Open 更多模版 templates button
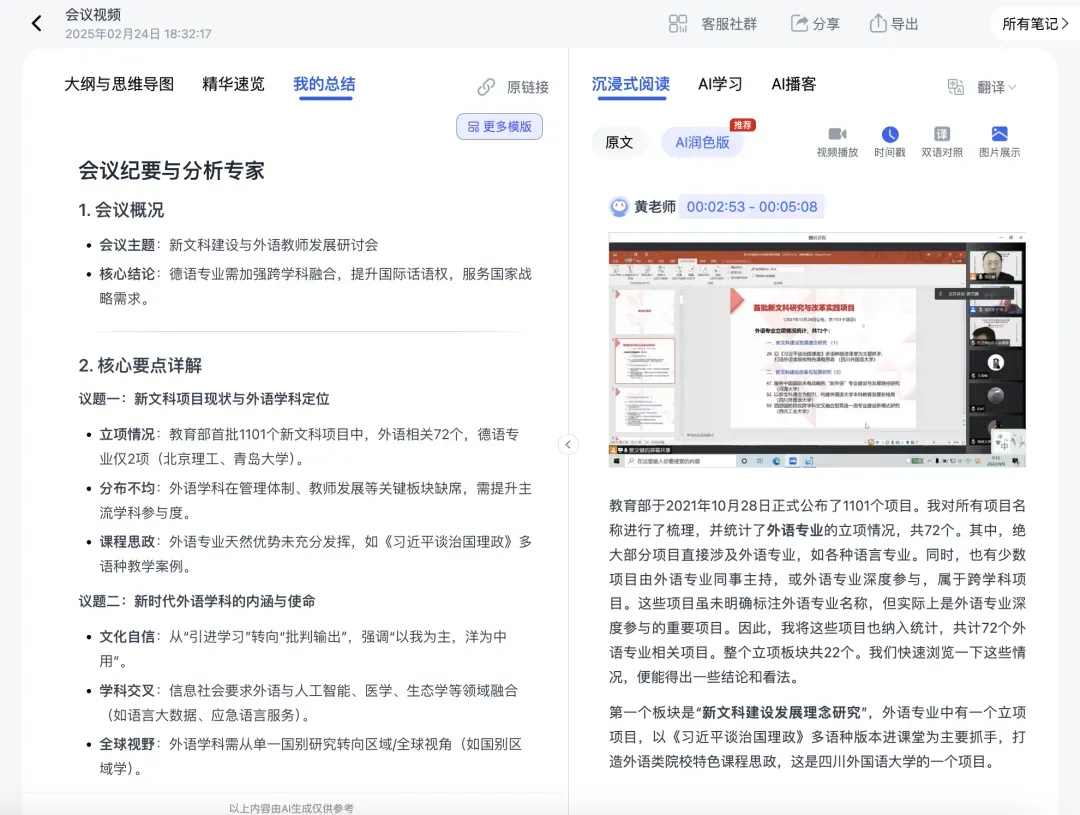The image size is (1080, 815). [499, 127]
